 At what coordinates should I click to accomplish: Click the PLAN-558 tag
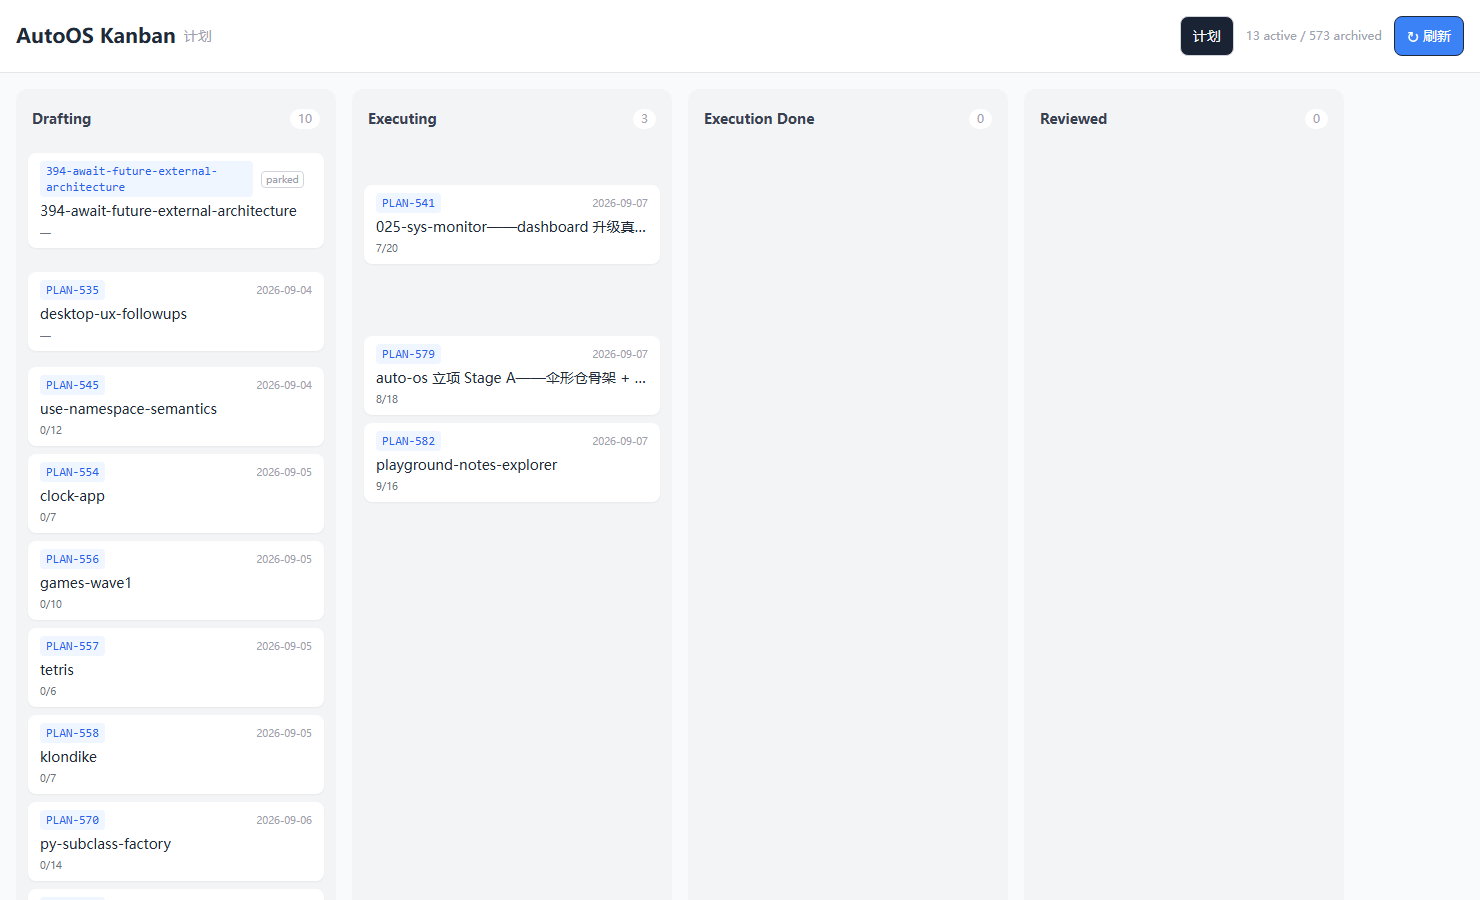tap(72, 733)
